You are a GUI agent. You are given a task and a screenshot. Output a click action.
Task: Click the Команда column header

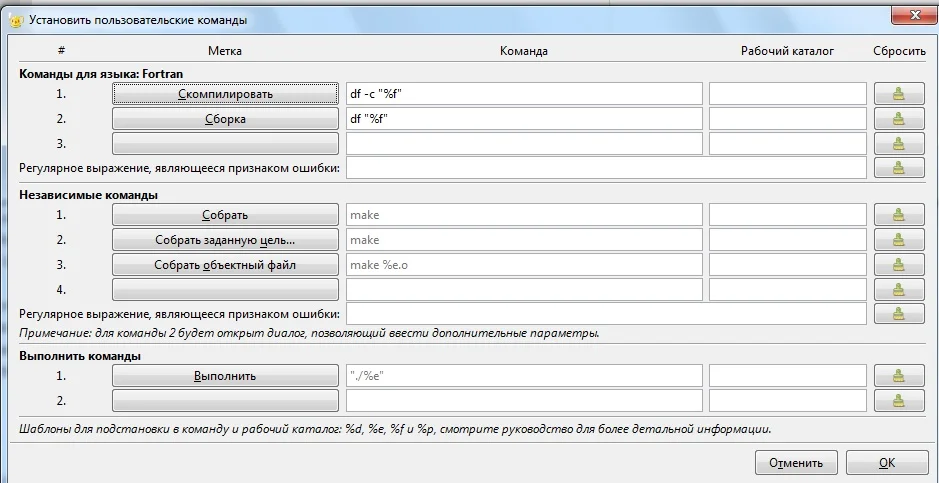[x=524, y=51]
